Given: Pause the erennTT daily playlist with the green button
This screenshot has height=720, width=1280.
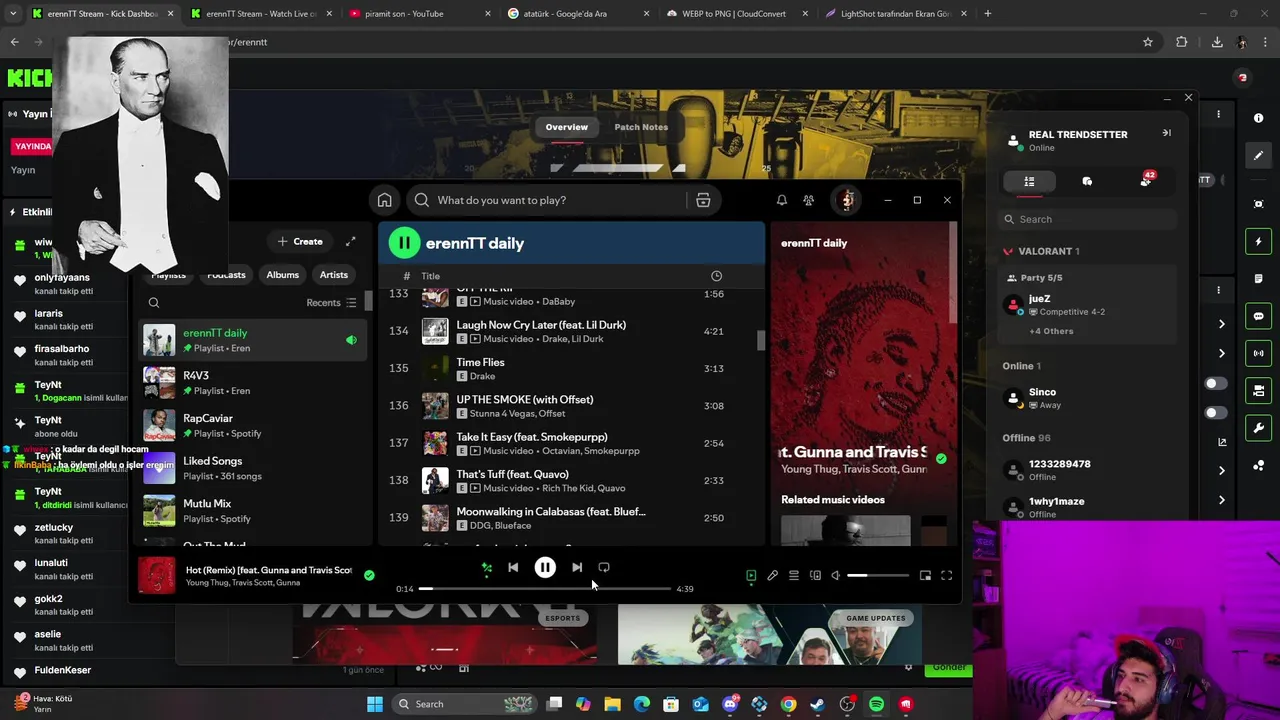Looking at the screenshot, I should point(404,243).
